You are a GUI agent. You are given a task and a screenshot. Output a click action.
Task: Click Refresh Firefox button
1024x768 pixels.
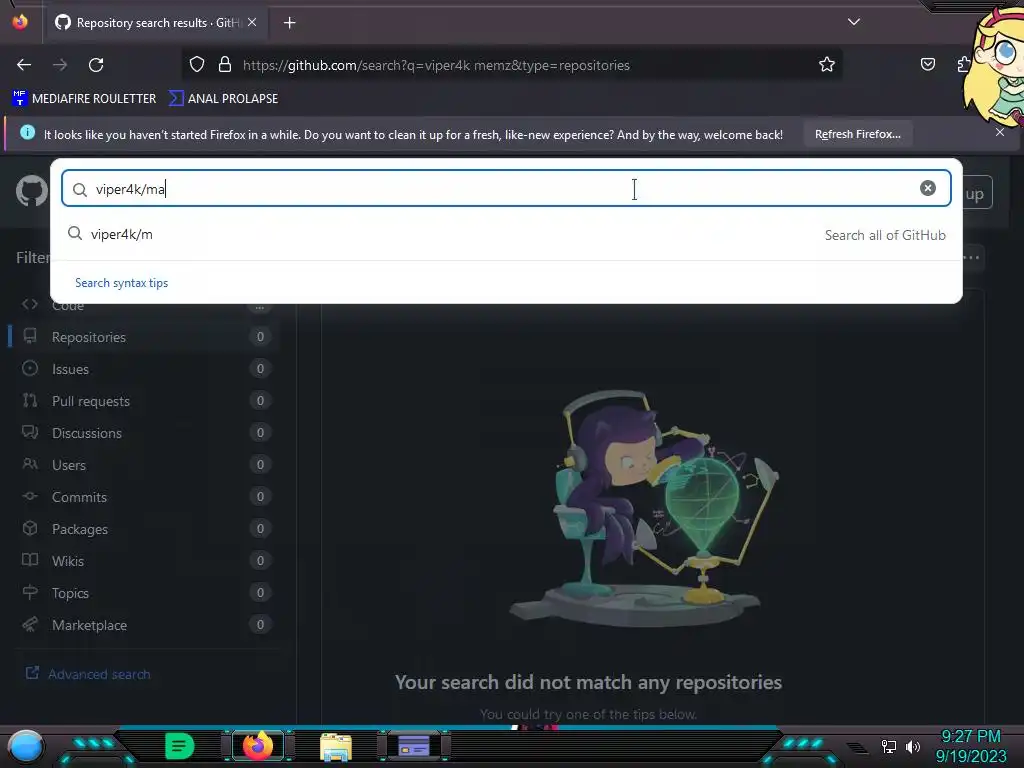pyautogui.click(x=857, y=134)
